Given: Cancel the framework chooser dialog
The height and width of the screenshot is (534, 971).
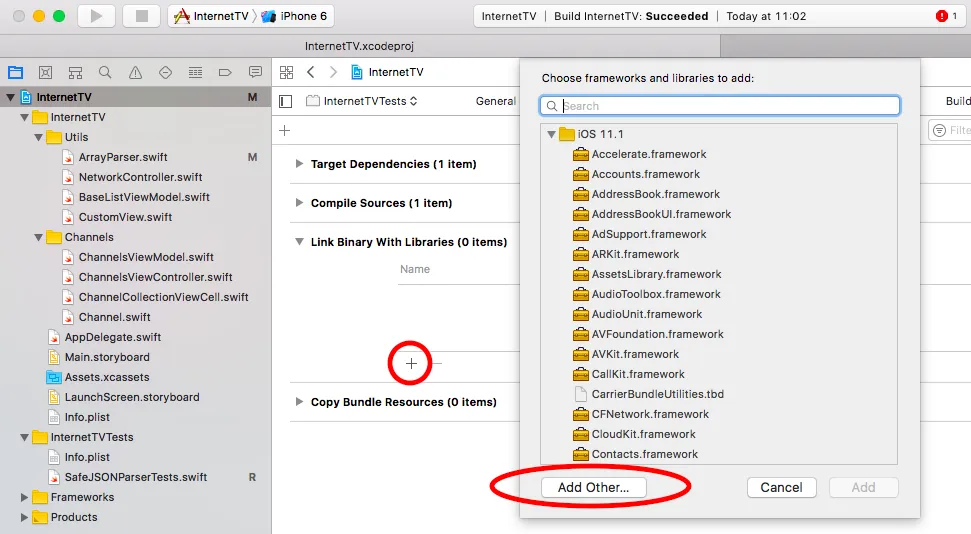Looking at the screenshot, I should tap(782, 488).
